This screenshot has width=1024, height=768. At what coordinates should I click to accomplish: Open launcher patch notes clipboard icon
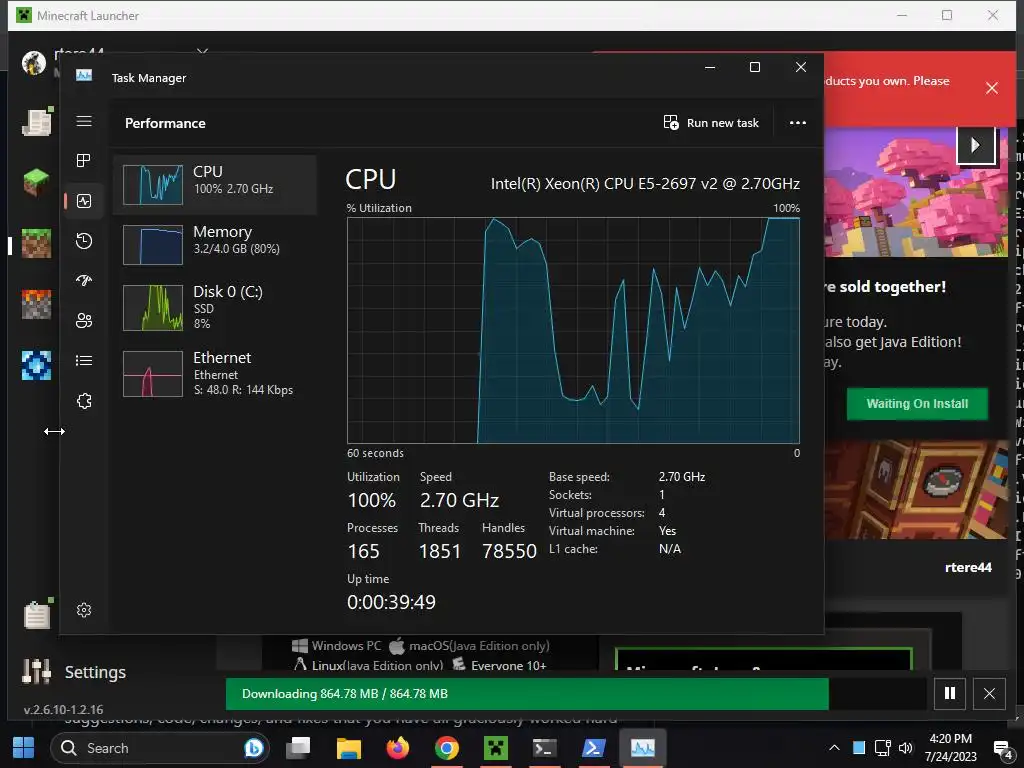pos(37,614)
